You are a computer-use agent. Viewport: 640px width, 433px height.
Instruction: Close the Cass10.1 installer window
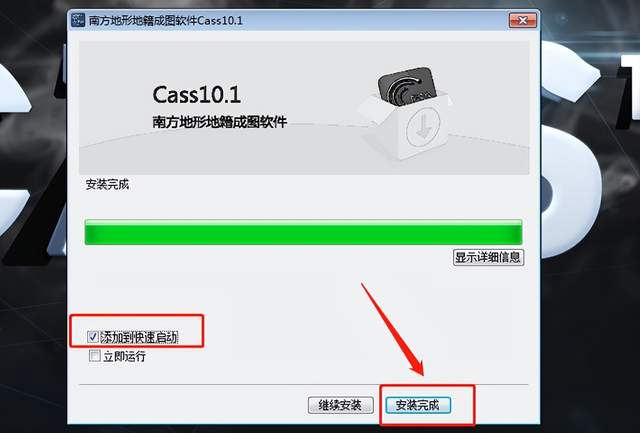(522, 20)
